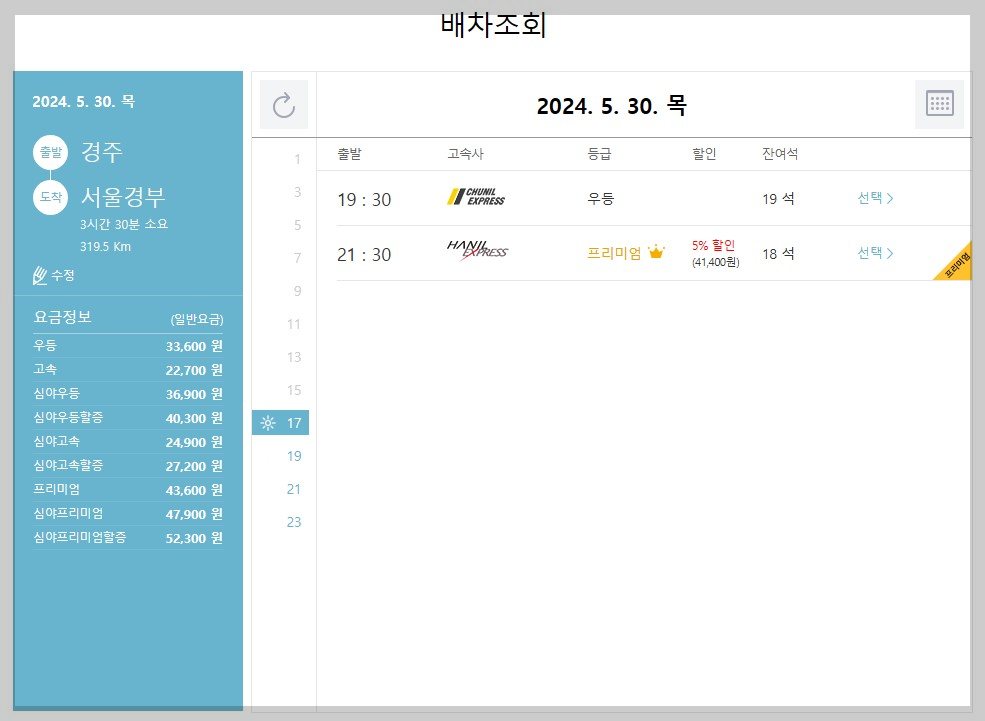This screenshot has height=721, width=985.
Task: Click hour 11 on the time scale
Action: pyautogui.click(x=293, y=324)
